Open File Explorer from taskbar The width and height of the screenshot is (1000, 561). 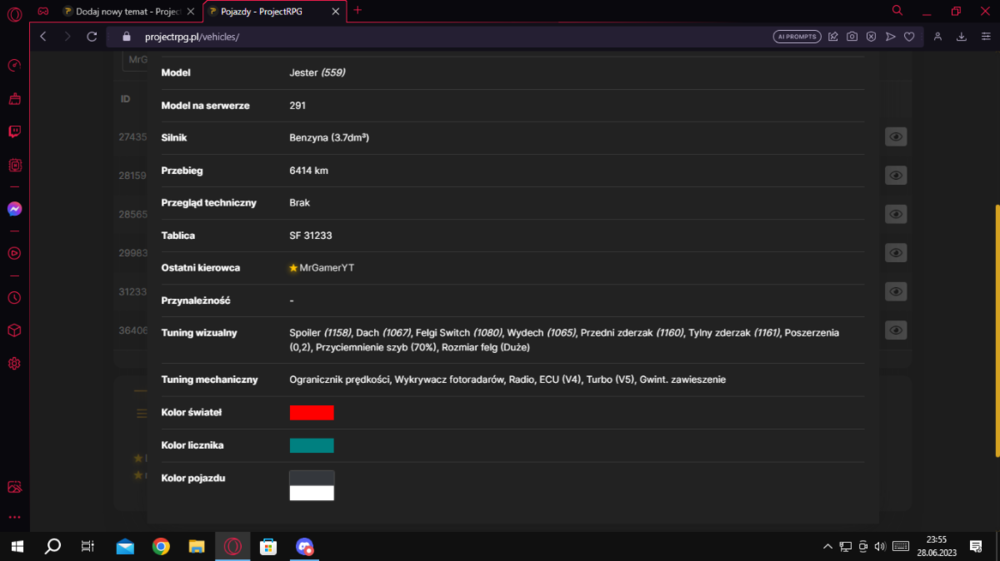click(x=196, y=546)
